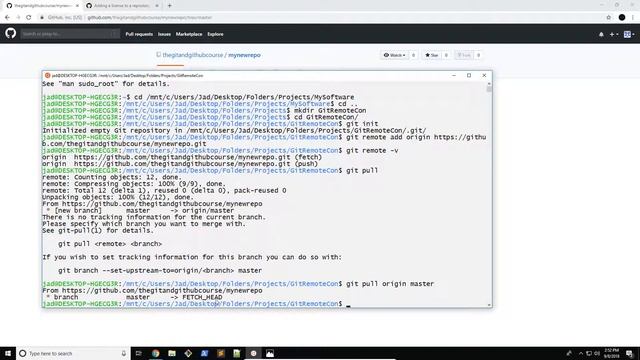640x360 pixels.
Task: Open the GitHub user avatar dropdown
Action: 629,35
